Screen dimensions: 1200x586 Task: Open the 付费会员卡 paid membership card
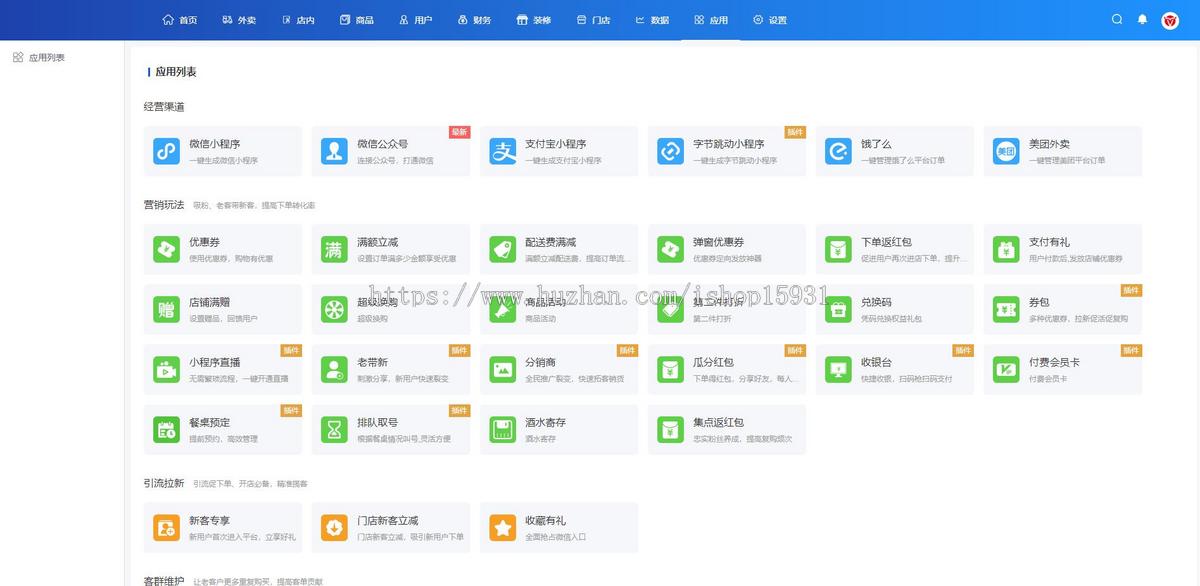pyautogui.click(x=1062, y=369)
